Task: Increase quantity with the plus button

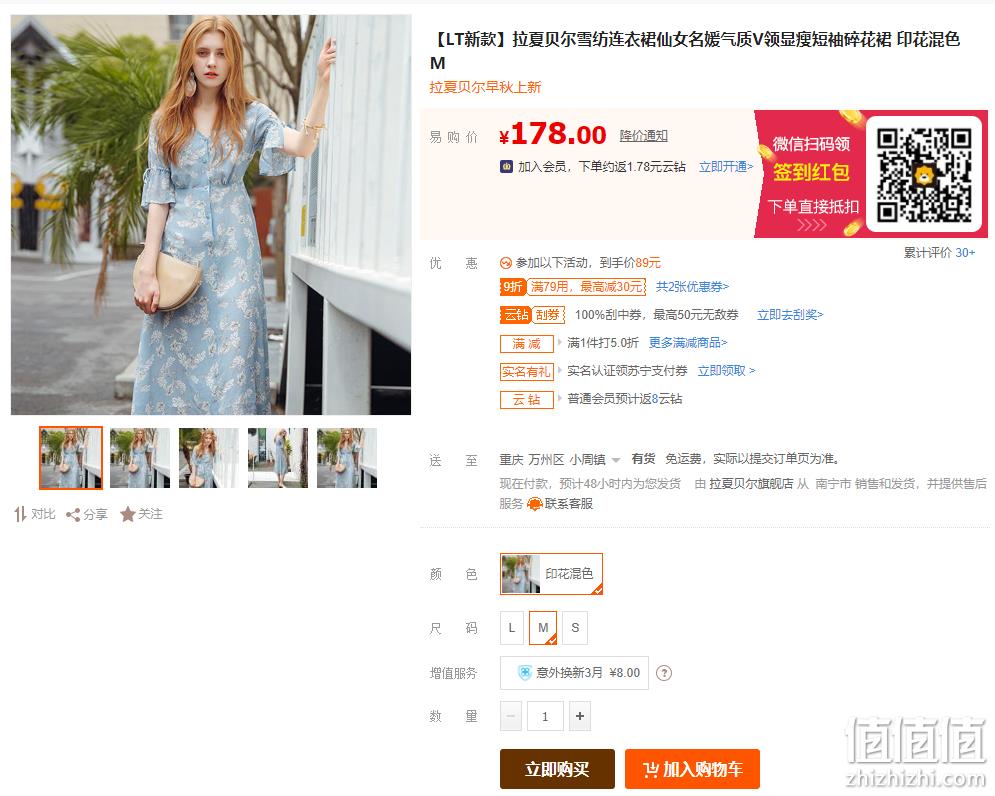Action: pyautogui.click(x=580, y=716)
